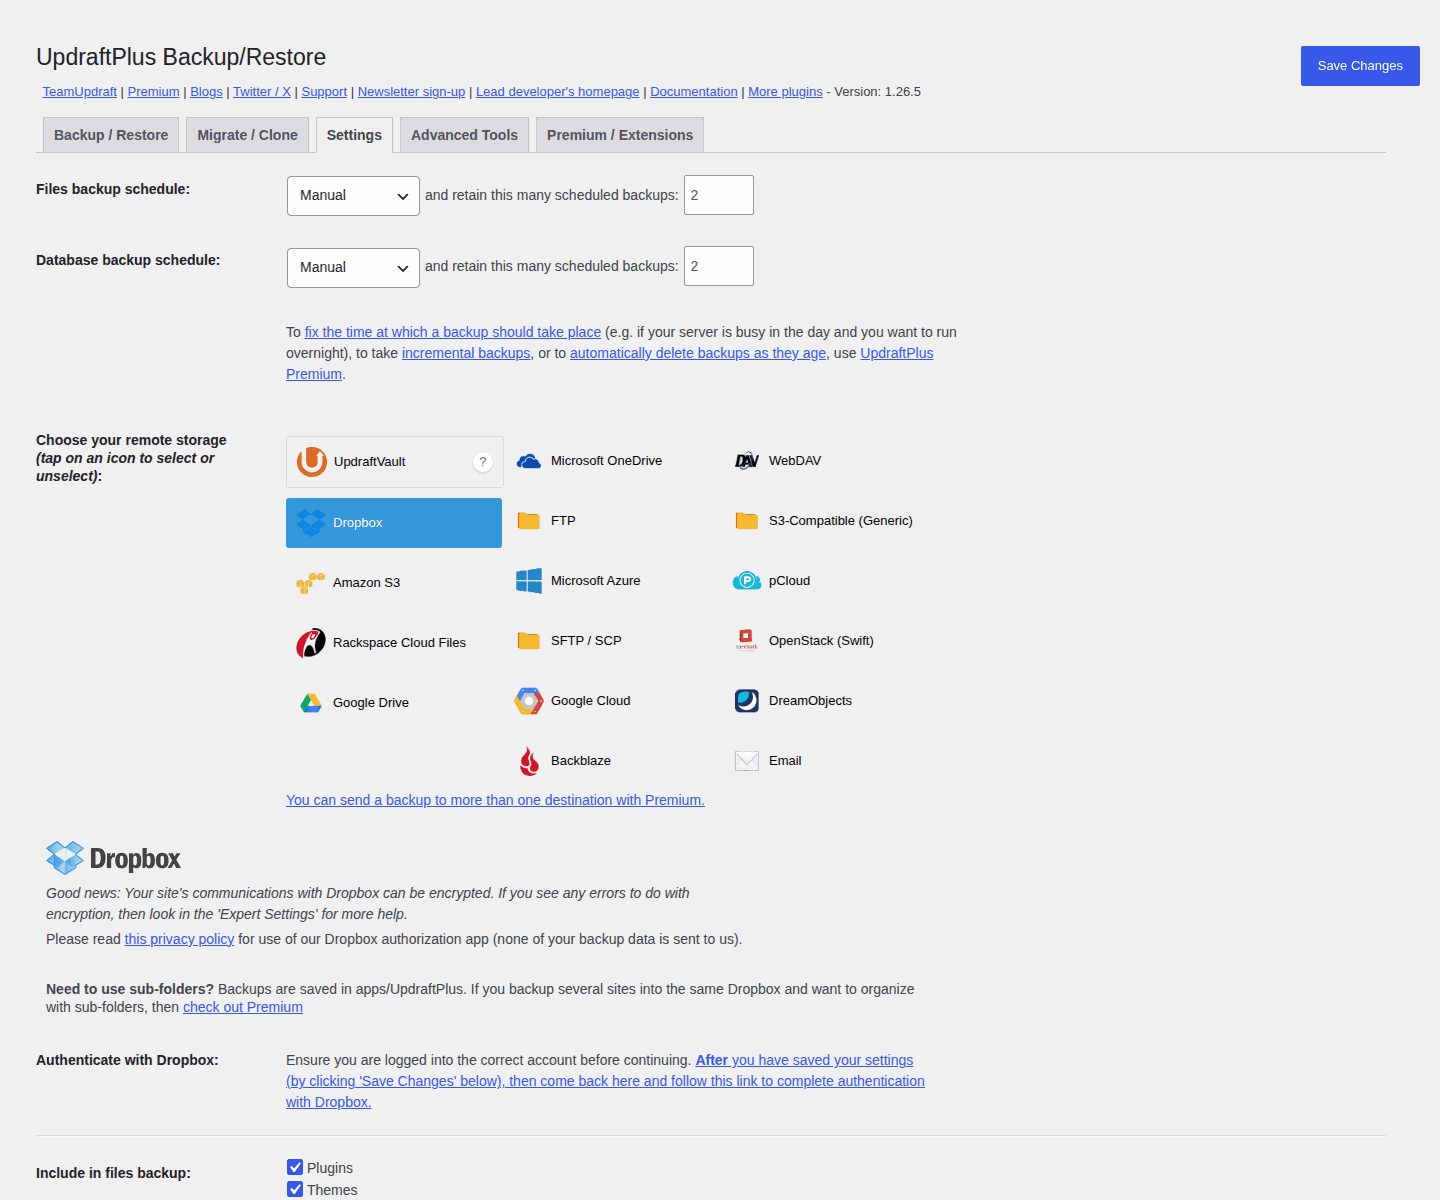Open the Migrate / Clone tab
The height and width of the screenshot is (1200, 1440).
click(x=248, y=135)
